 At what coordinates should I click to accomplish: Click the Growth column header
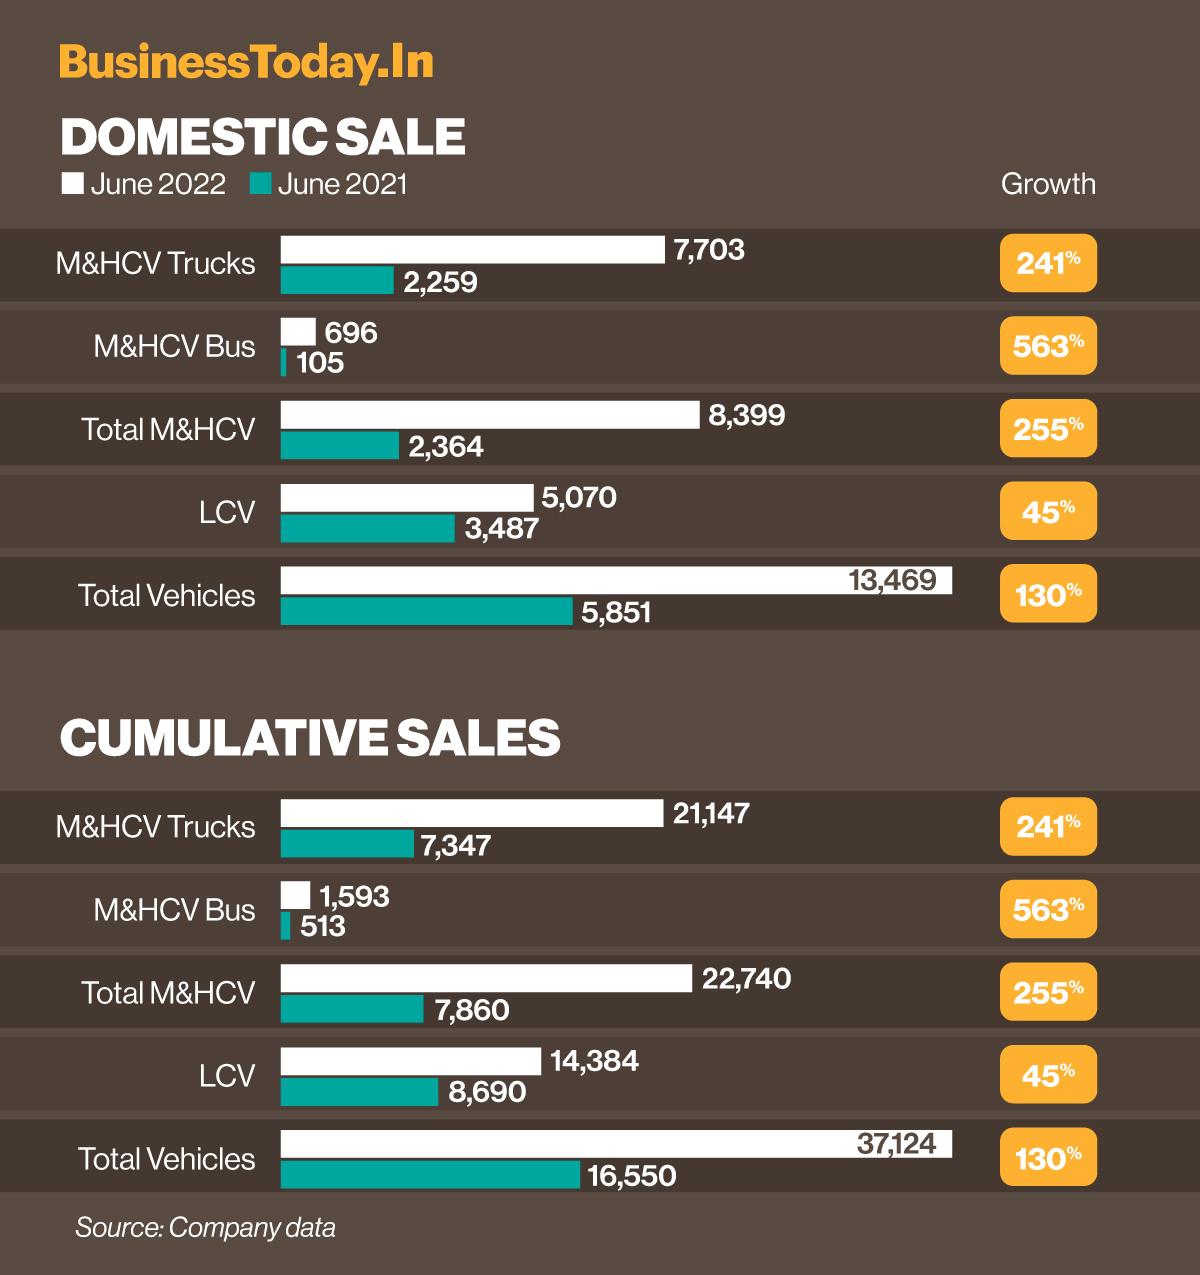[1048, 184]
